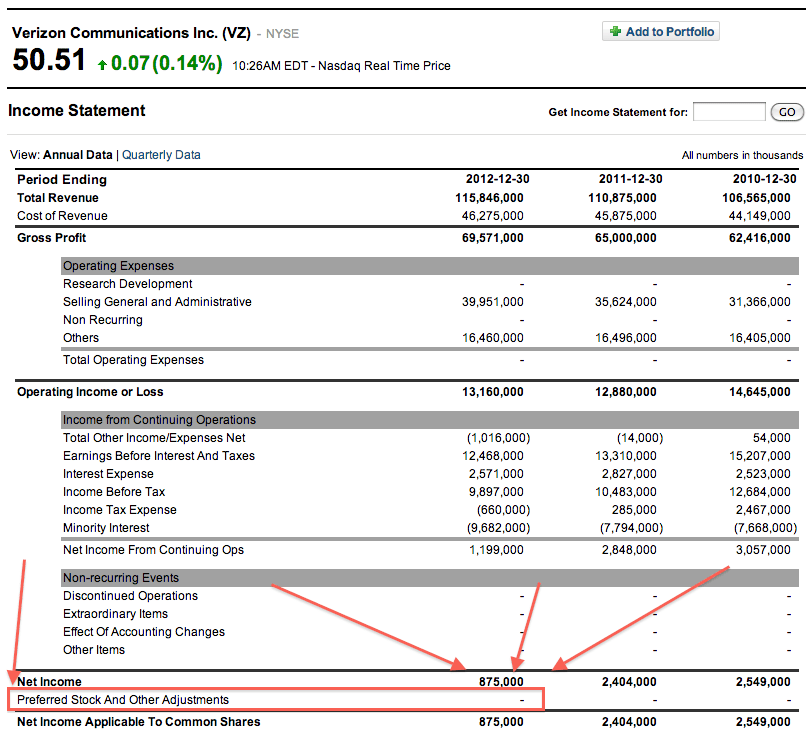This screenshot has height=737, width=806.
Task: Click Preferred Stock And Other Adjustments label
Action: click(x=123, y=700)
